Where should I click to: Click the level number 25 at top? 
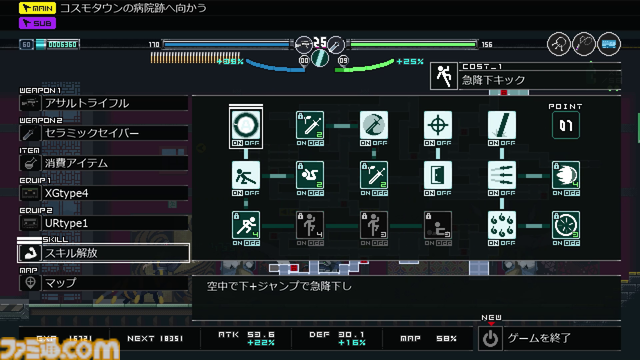tap(320, 42)
